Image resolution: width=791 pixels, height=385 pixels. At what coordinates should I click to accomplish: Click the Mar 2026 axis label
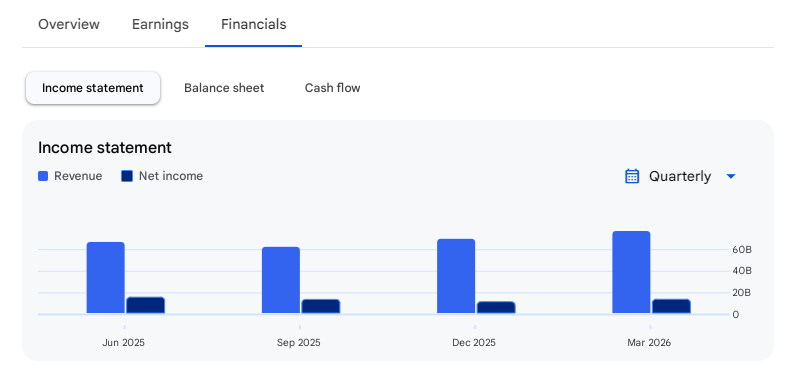tap(649, 343)
